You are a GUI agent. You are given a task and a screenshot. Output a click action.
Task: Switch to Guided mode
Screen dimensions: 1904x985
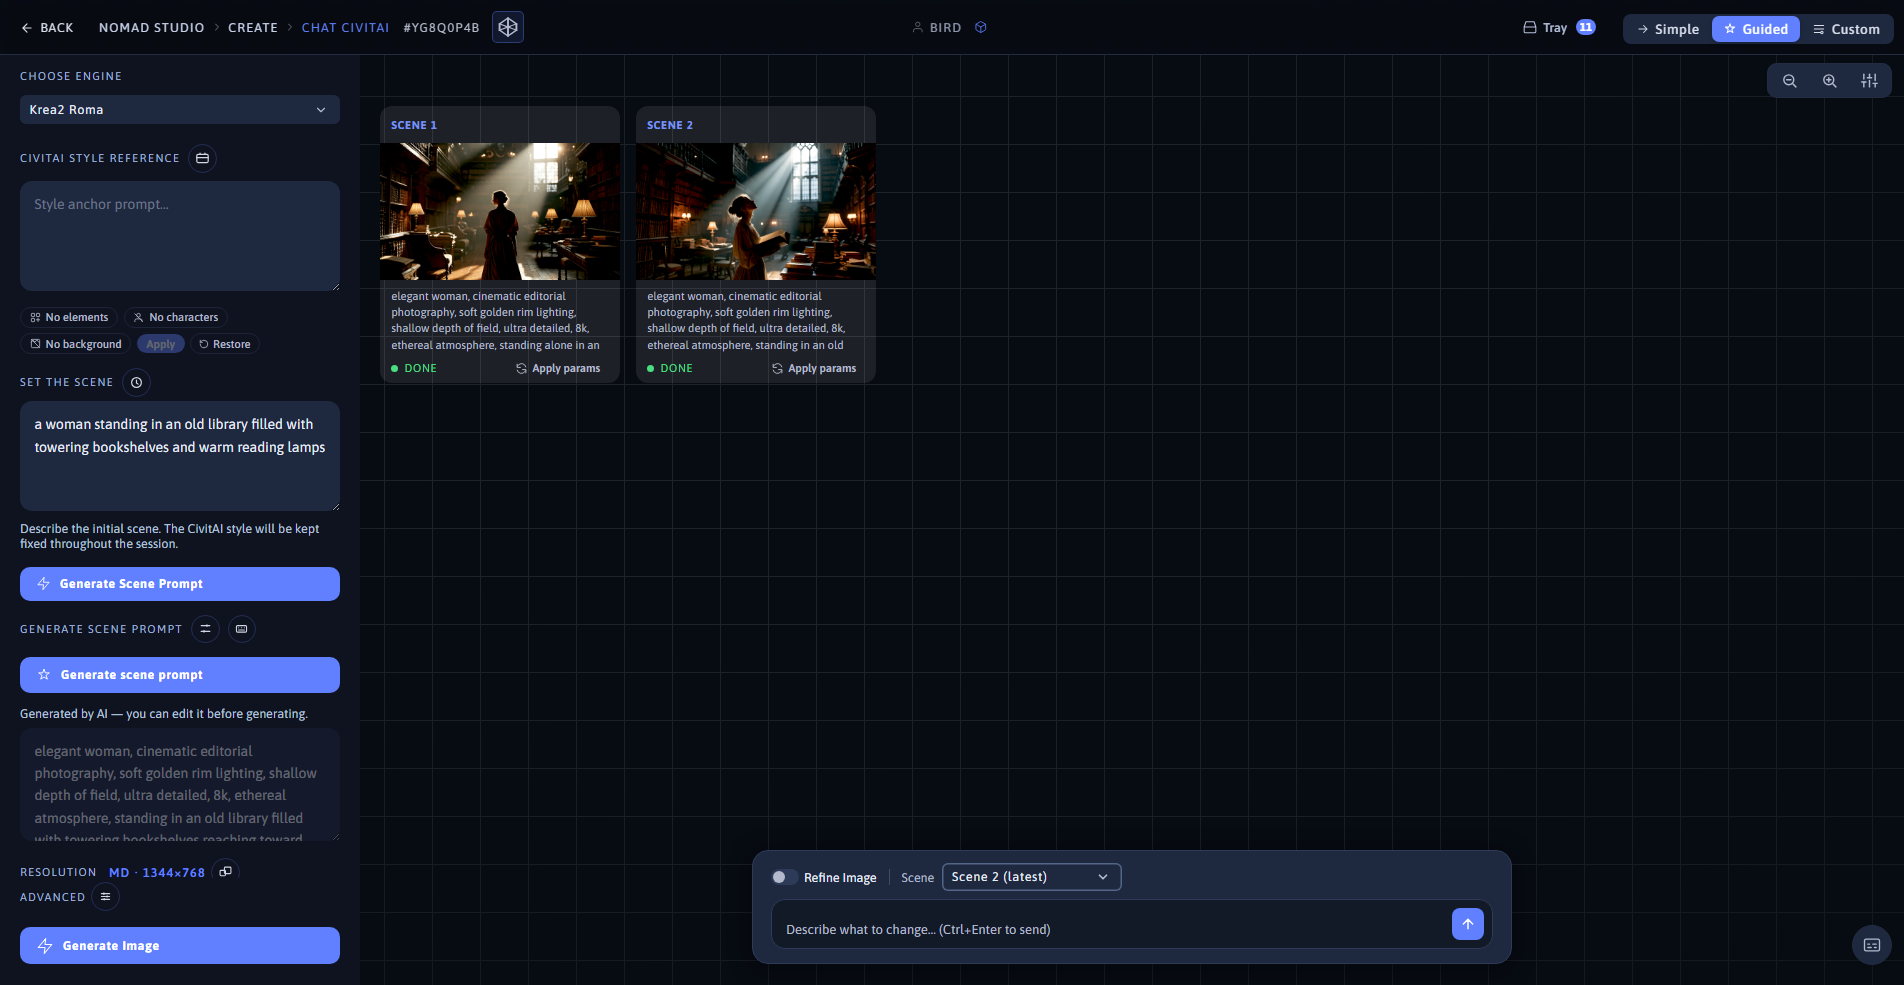pos(1756,29)
